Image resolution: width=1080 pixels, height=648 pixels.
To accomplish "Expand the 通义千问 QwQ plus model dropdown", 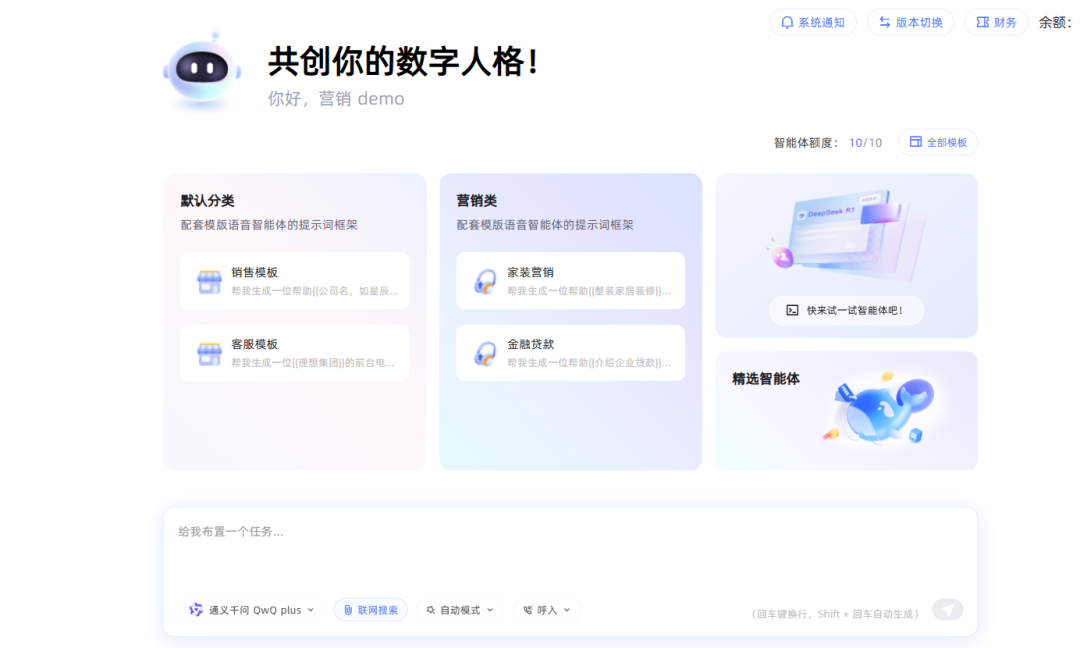I will [252, 610].
